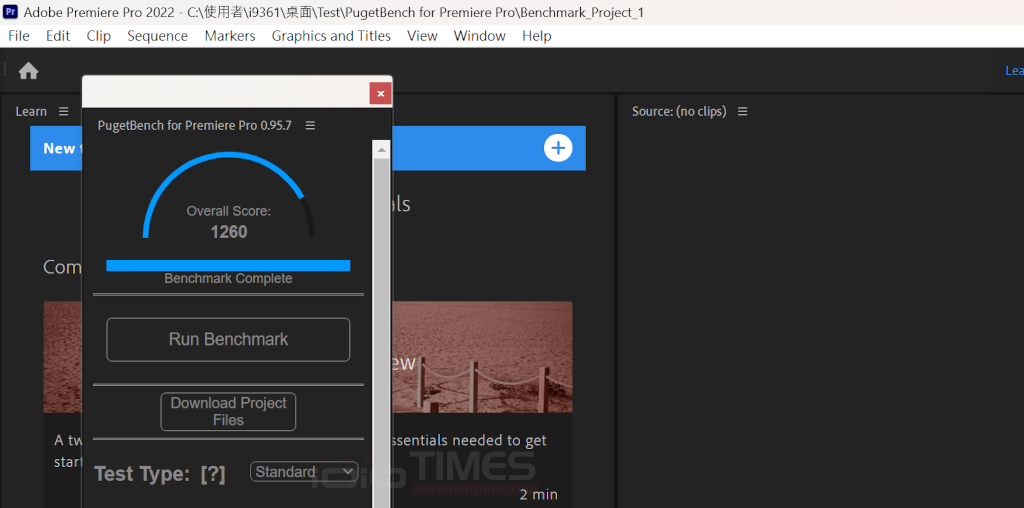The height and width of the screenshot is (508, 1024).
Task: Open PugetBench panel menu icon
Action: [310, 125]
